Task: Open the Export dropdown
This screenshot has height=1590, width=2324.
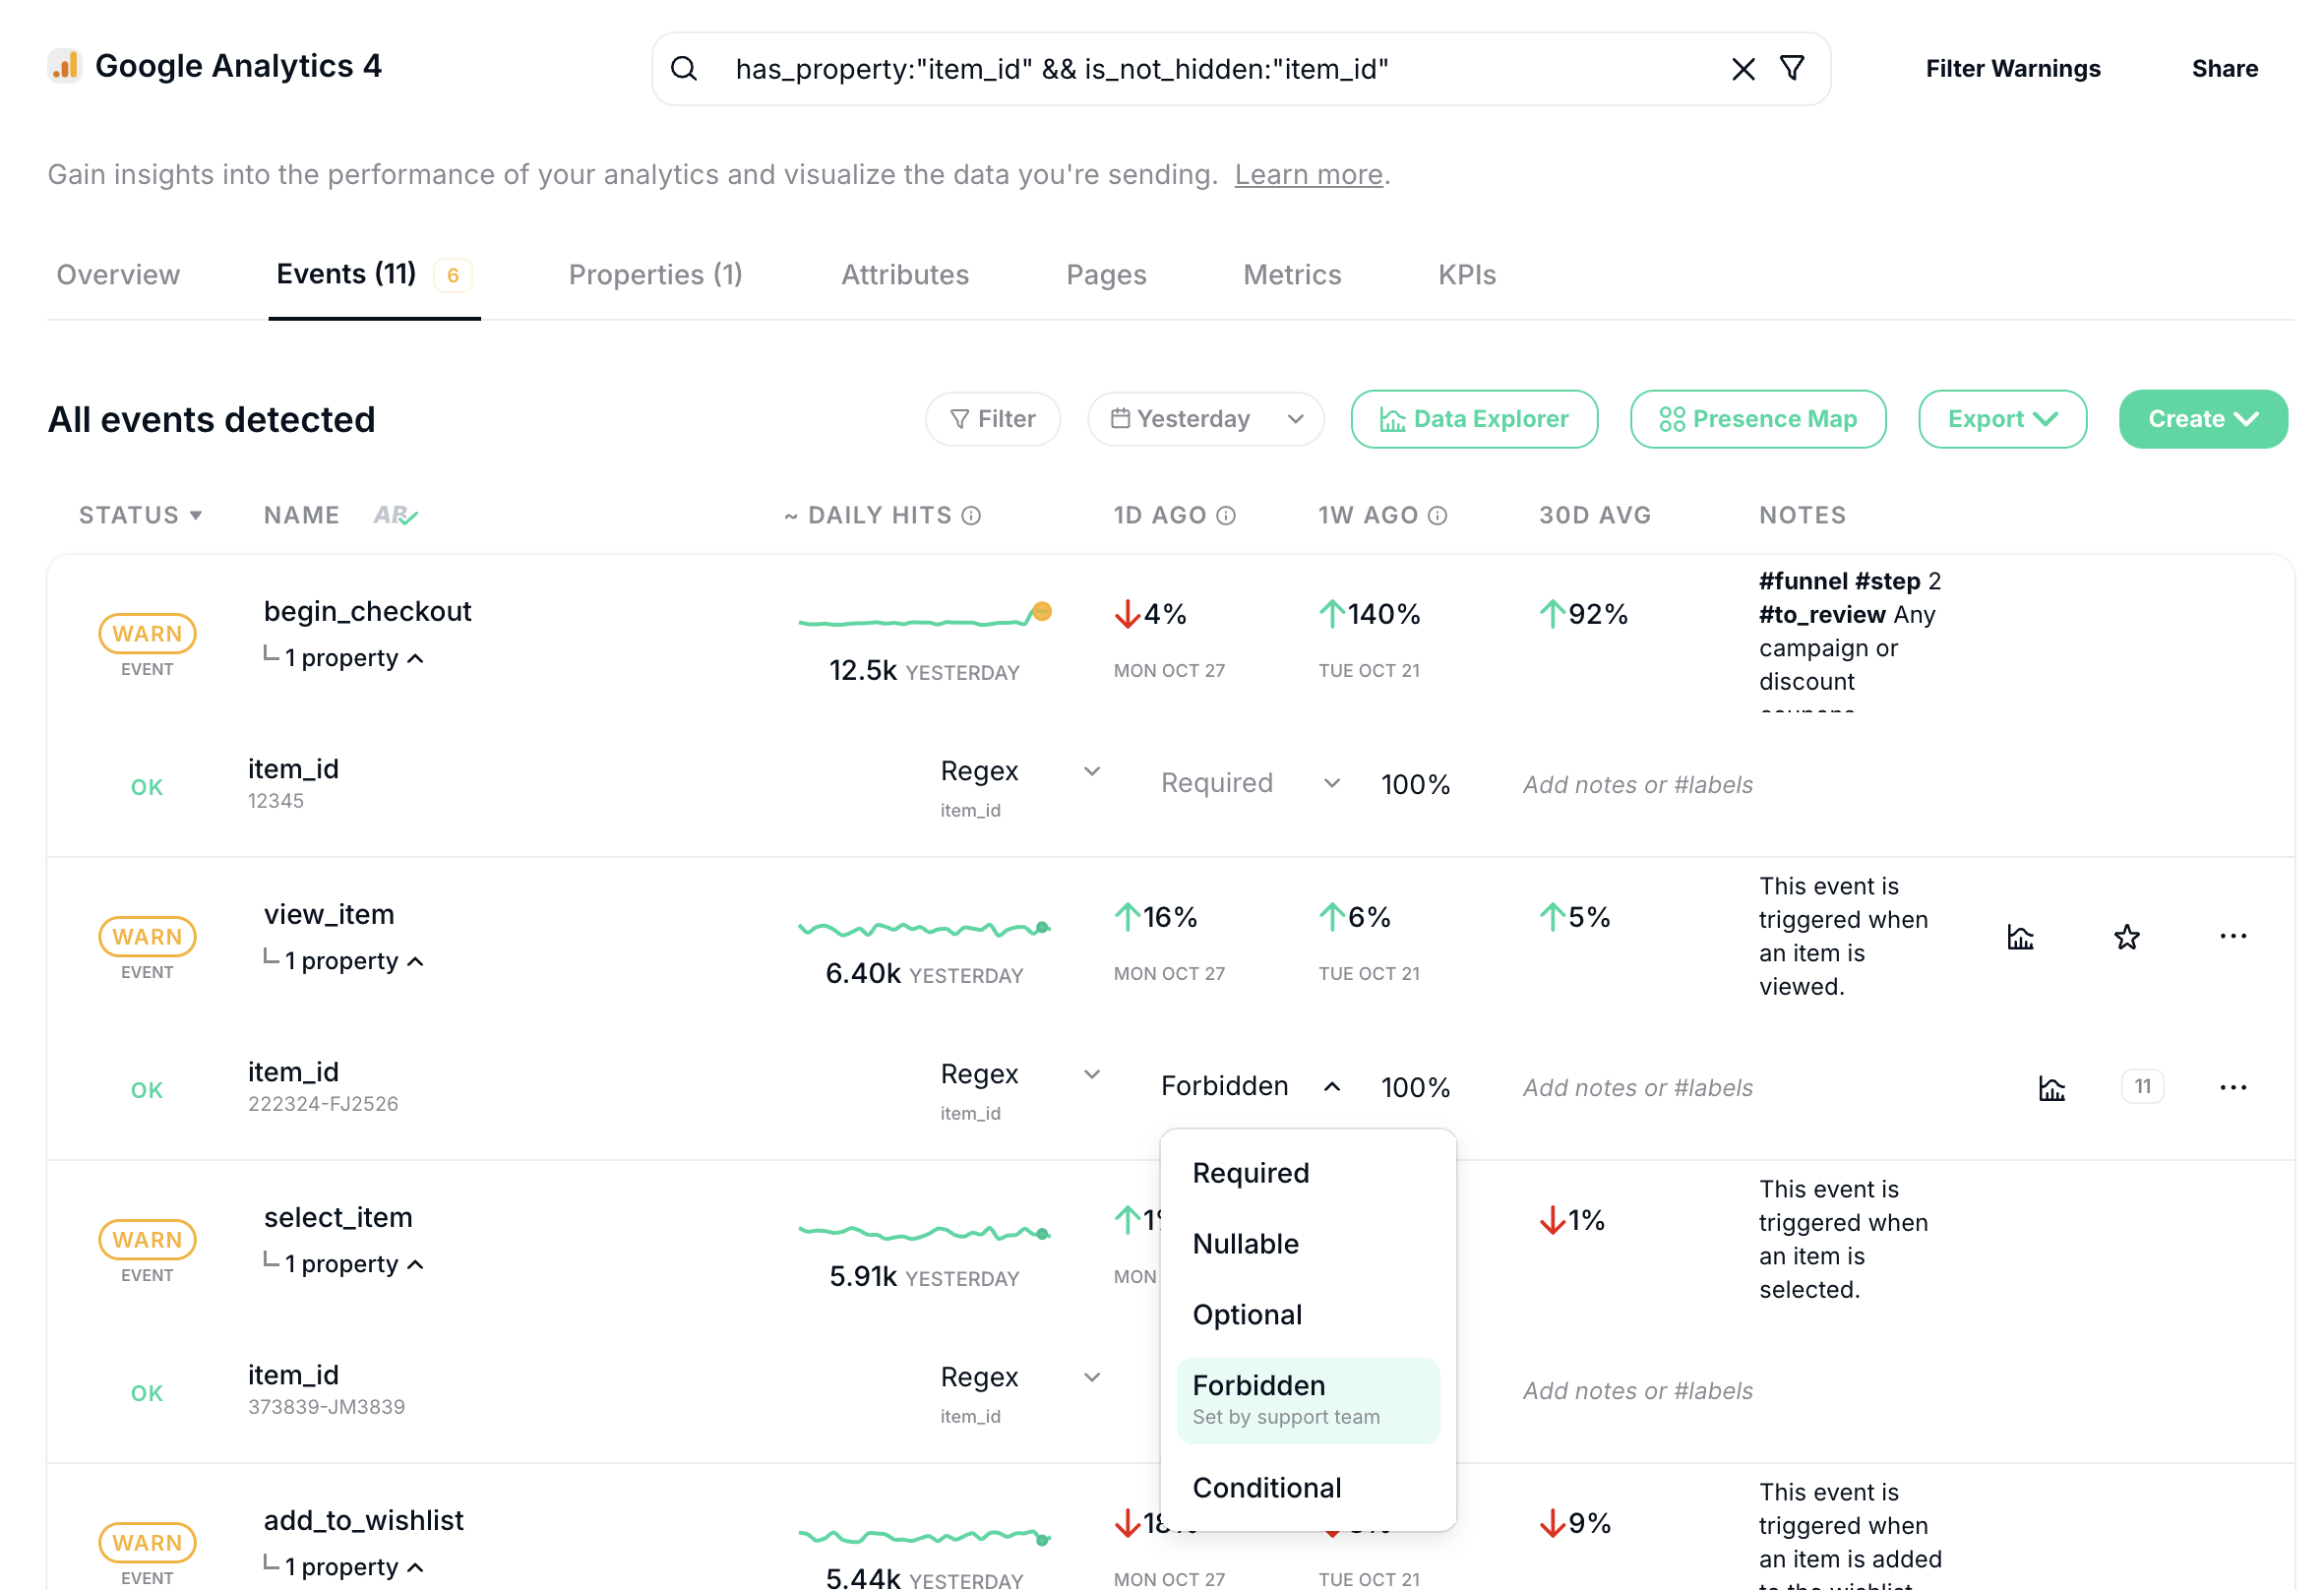Action: click(2001, 419)
